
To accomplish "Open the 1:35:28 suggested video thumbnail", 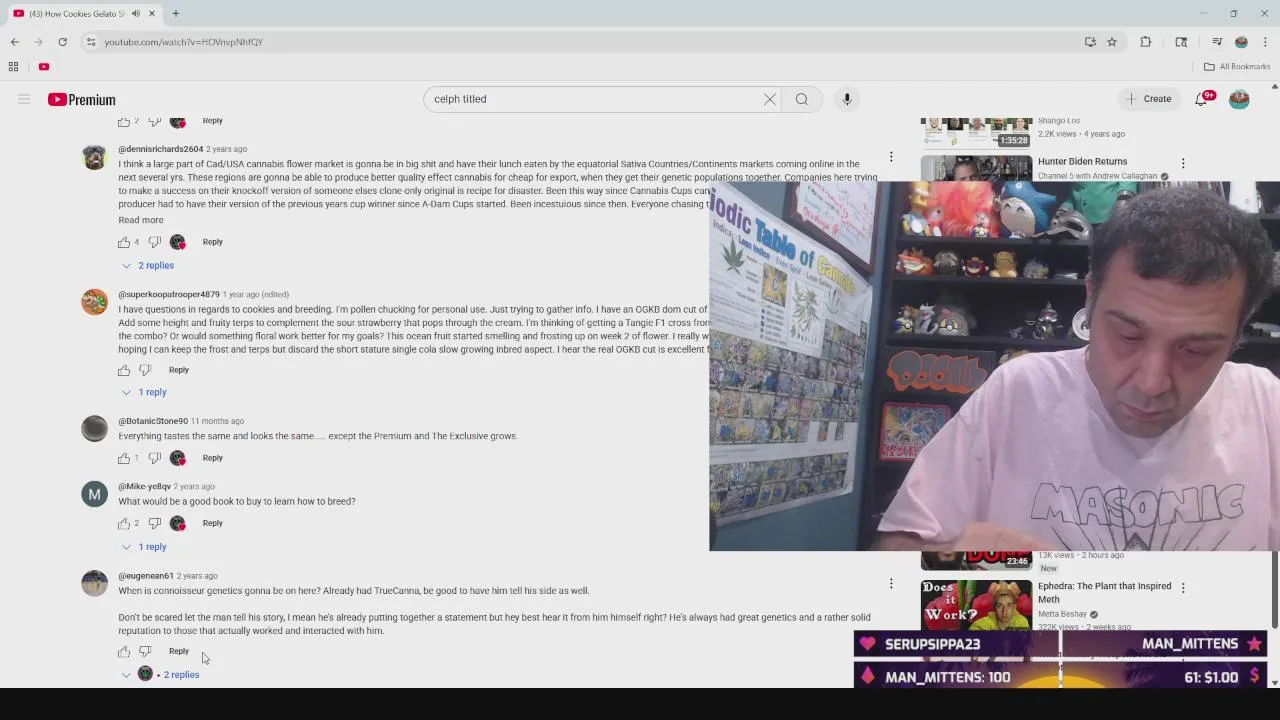I will pos(976,132).
